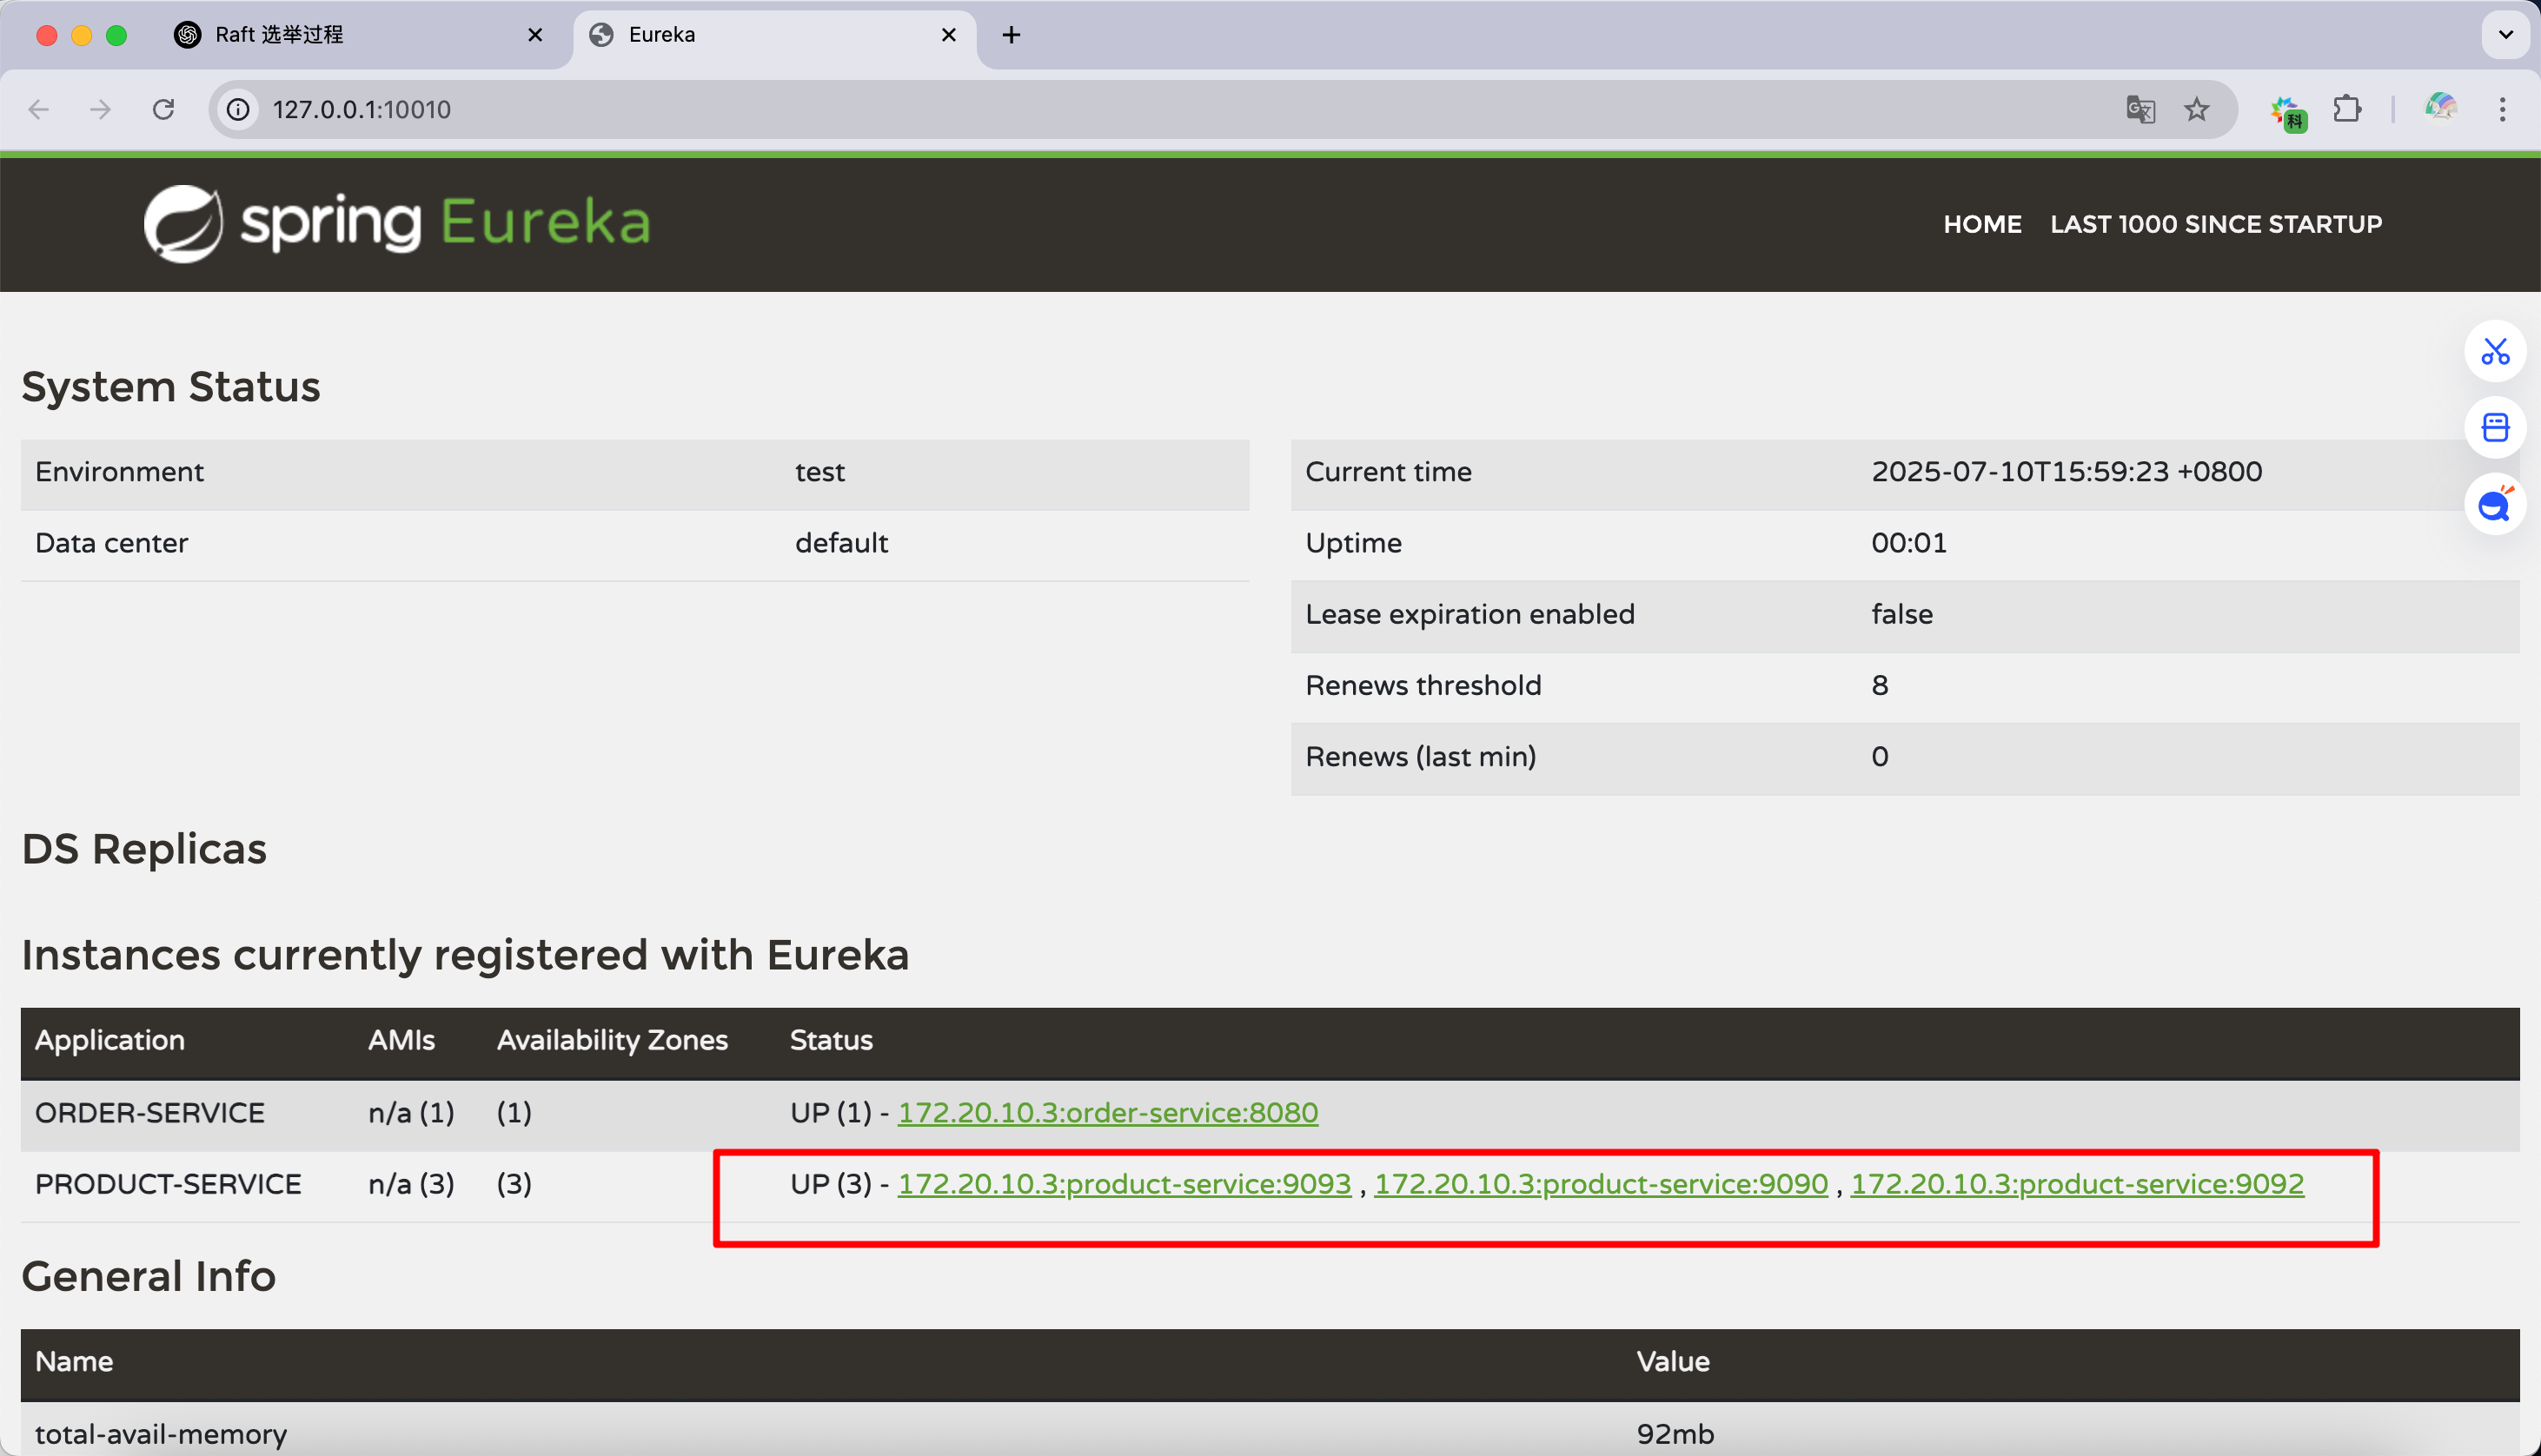The height and width of the screenshot is (1456, 2541).
Task: Click the System Status heading
Action: tap(171, 387)
